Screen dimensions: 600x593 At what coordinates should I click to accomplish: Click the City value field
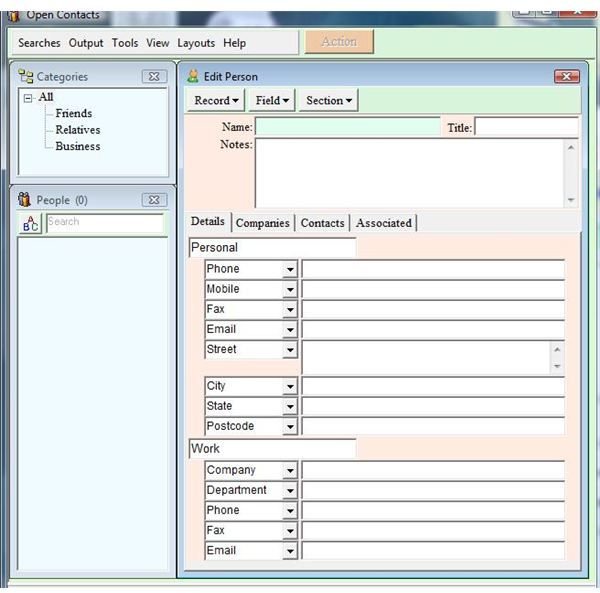433,386
